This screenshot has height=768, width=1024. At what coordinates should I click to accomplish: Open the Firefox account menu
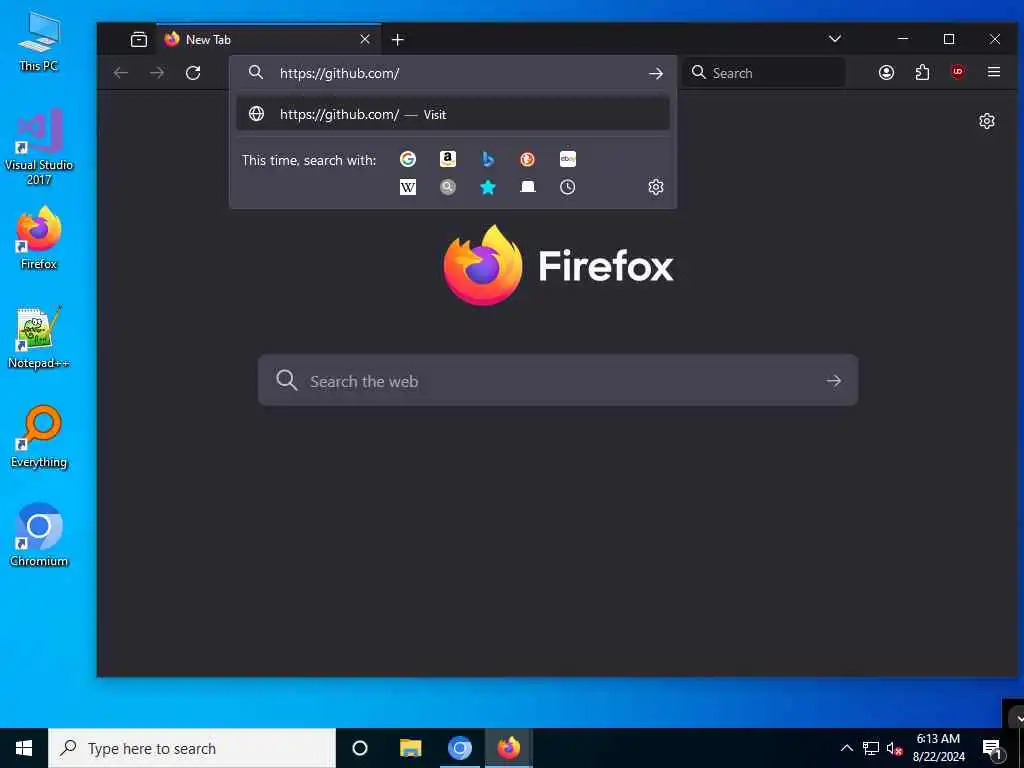(886, 72)
